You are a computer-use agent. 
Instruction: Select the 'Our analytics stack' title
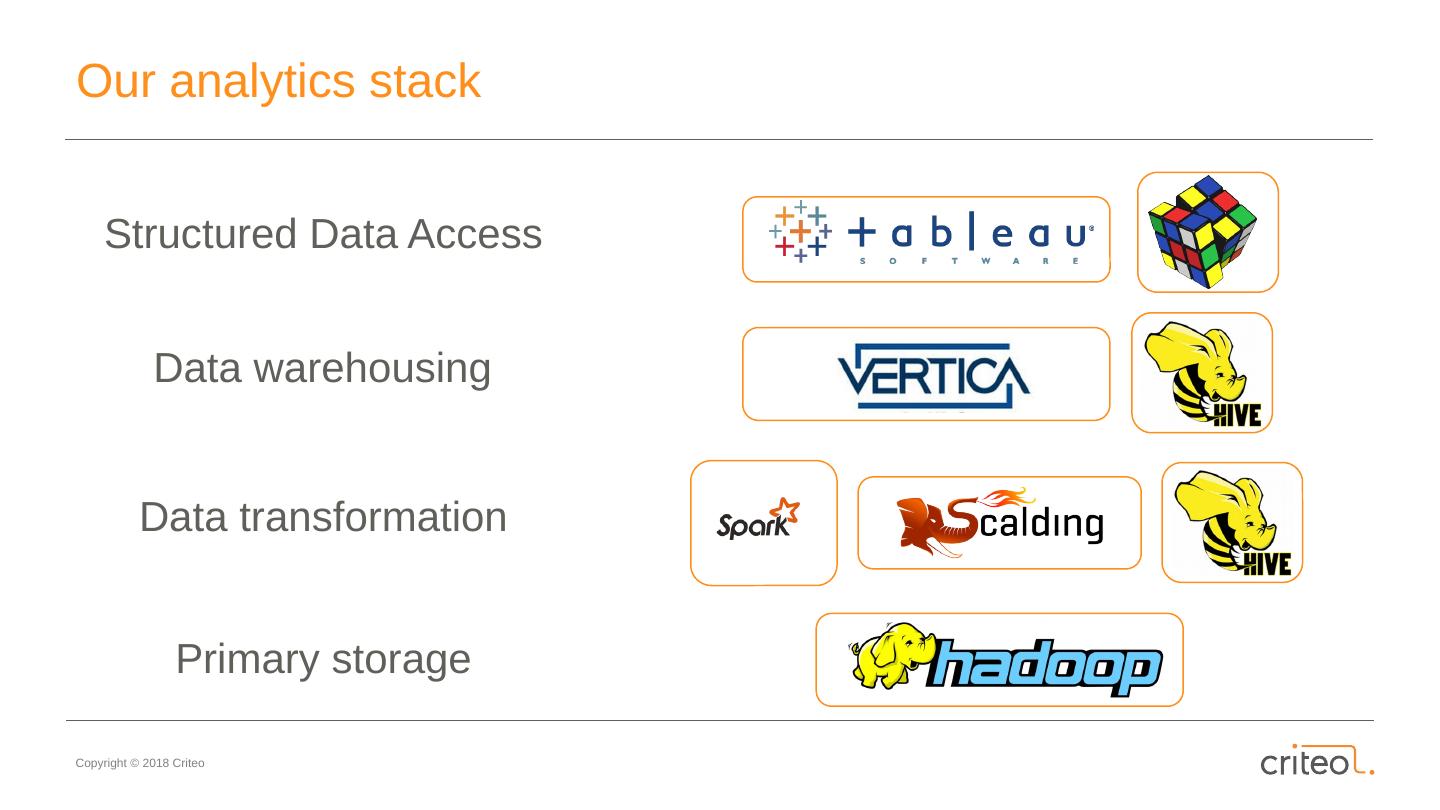click(278, 81)
